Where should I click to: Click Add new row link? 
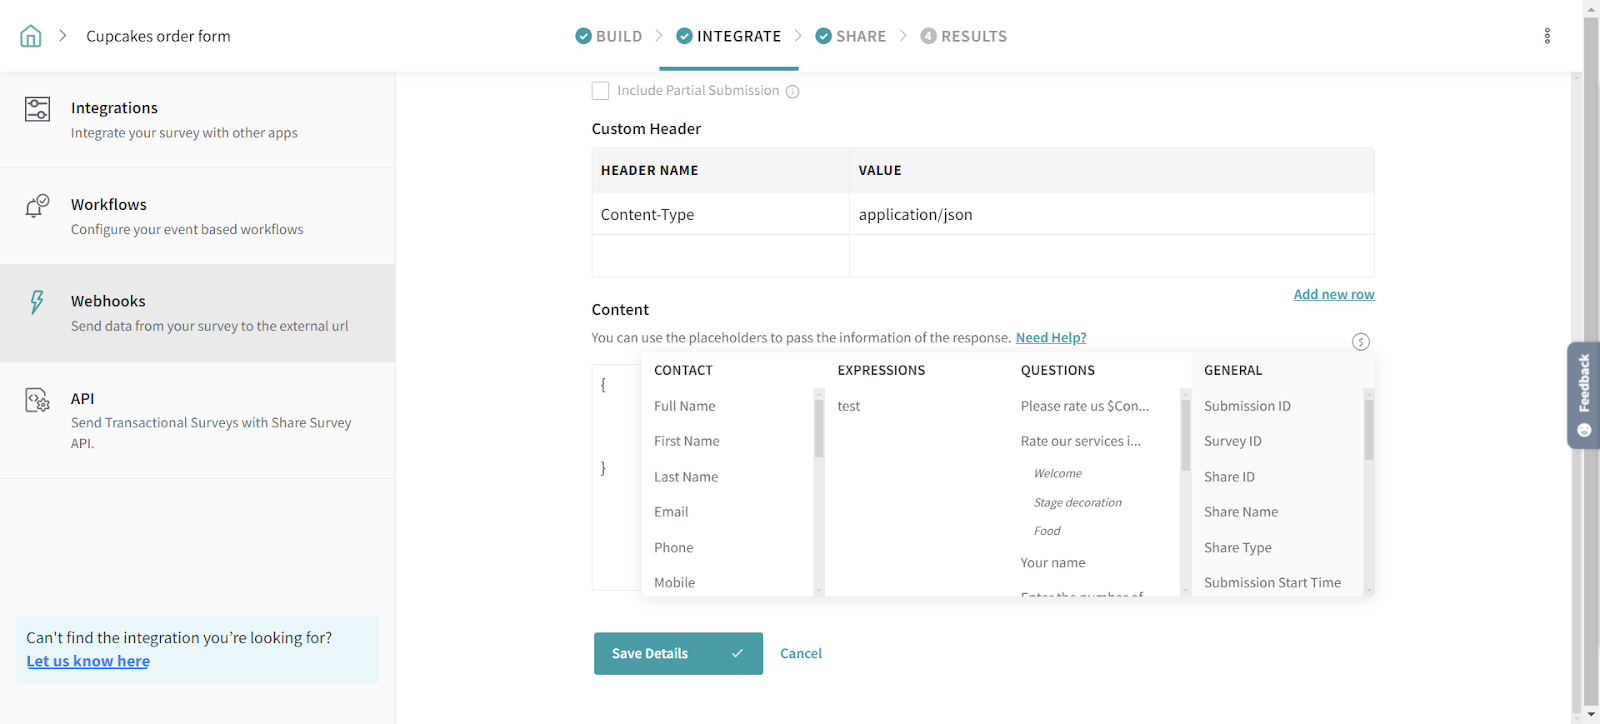tap(1333, 294)
